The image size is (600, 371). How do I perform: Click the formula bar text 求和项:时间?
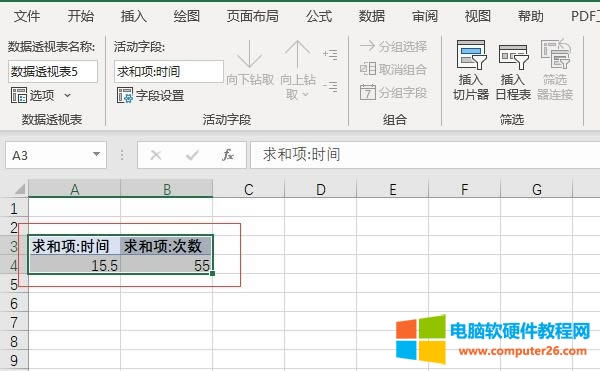[x=302, y=155]
